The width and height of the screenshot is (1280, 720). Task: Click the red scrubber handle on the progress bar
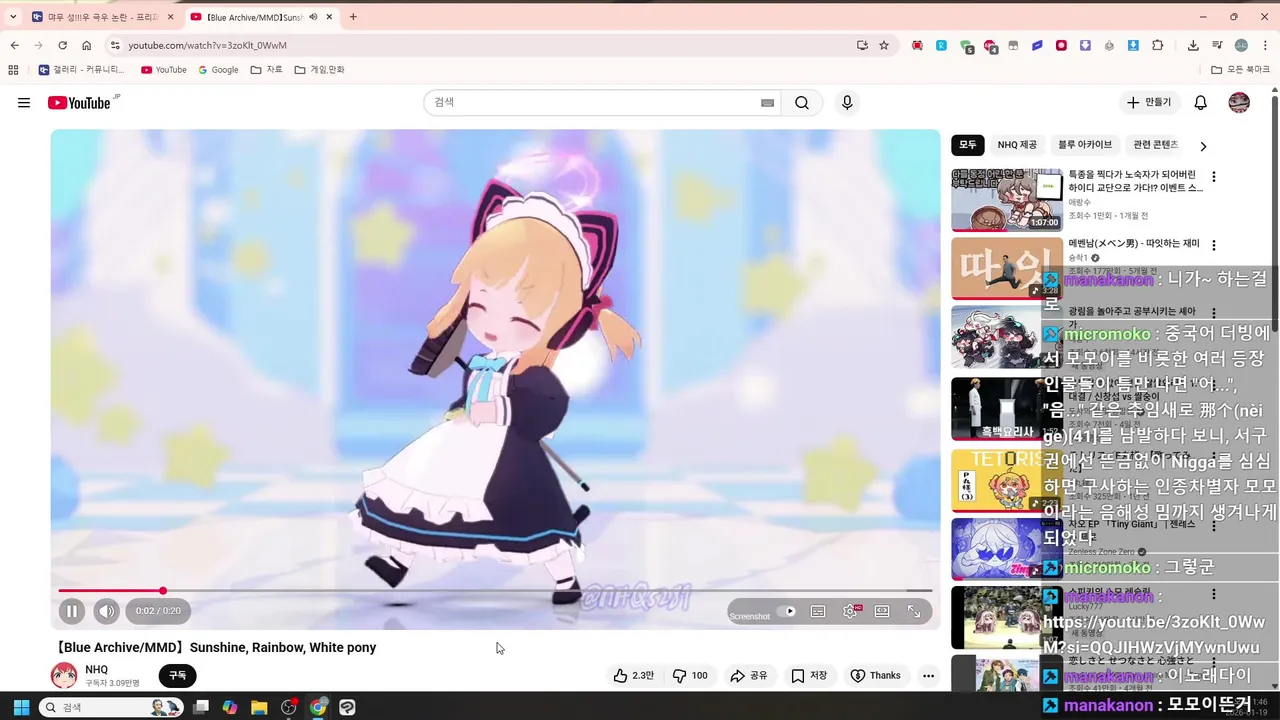pos(163,591)
